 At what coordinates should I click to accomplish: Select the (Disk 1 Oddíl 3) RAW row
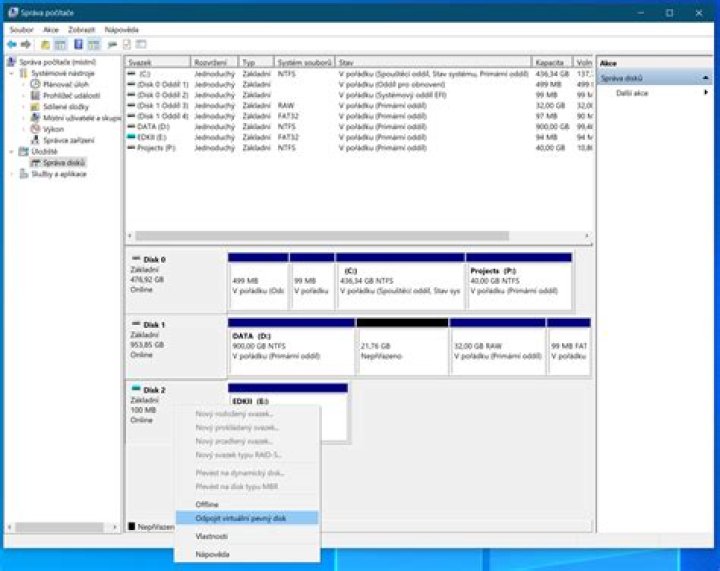360,106
